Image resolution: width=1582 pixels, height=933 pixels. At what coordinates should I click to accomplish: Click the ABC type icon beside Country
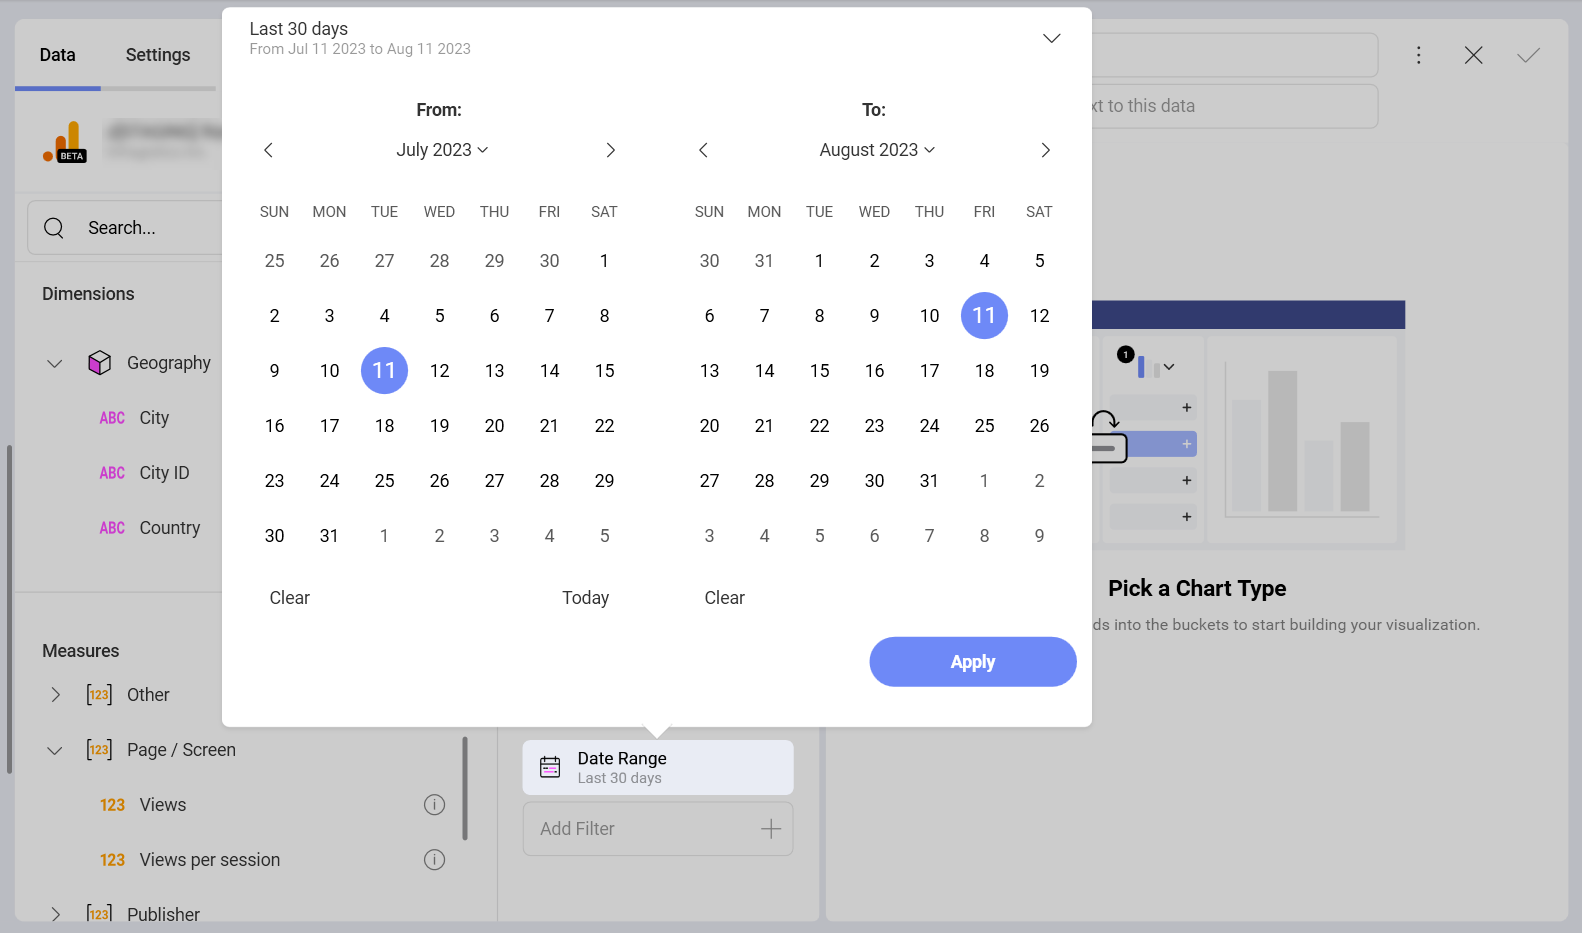pyautogui.click(x=112, y=528)
